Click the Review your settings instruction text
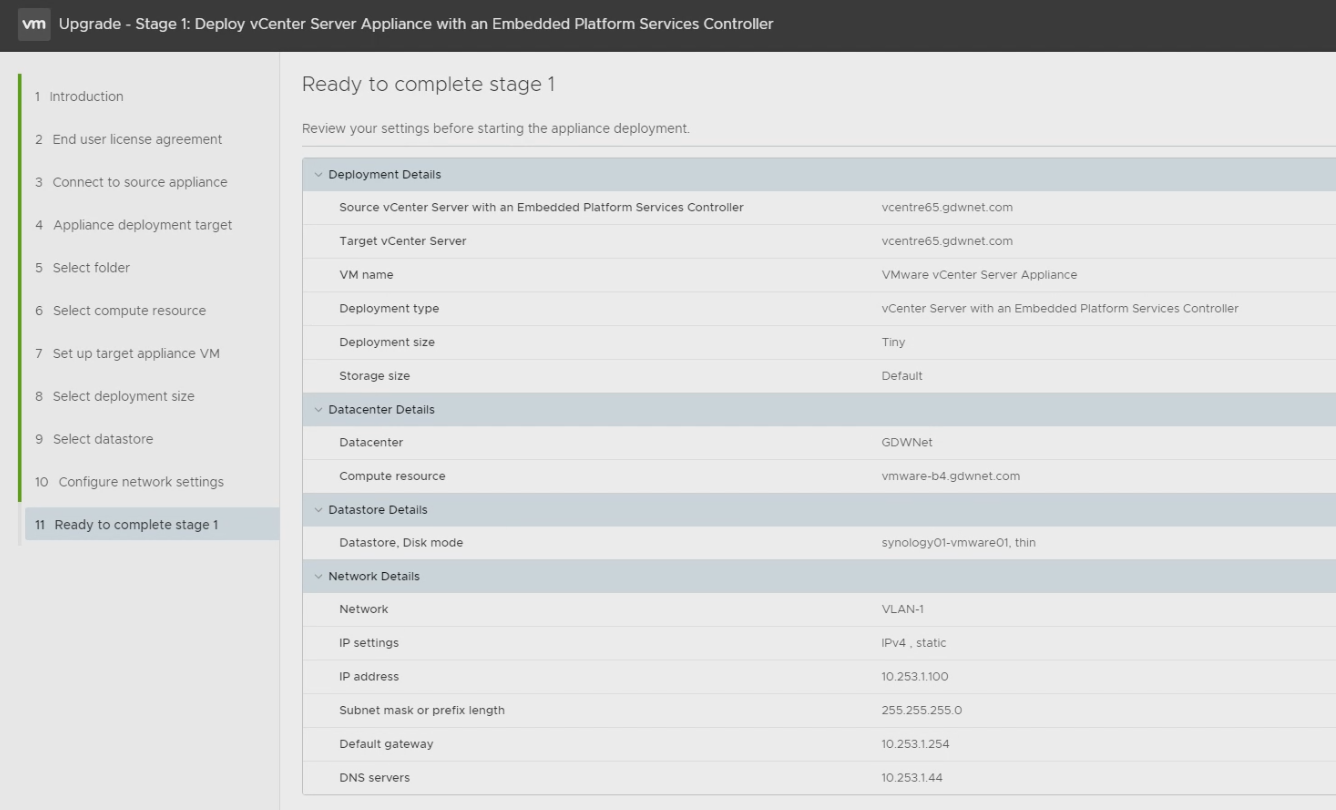 [x=496, y=129]
